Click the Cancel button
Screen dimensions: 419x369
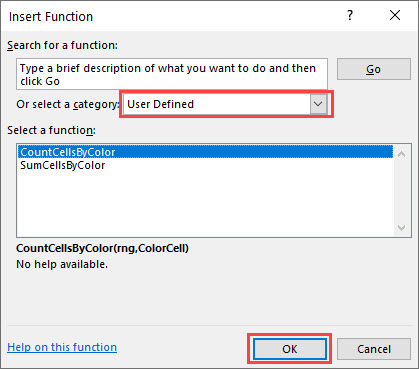[x=374, y=349]
